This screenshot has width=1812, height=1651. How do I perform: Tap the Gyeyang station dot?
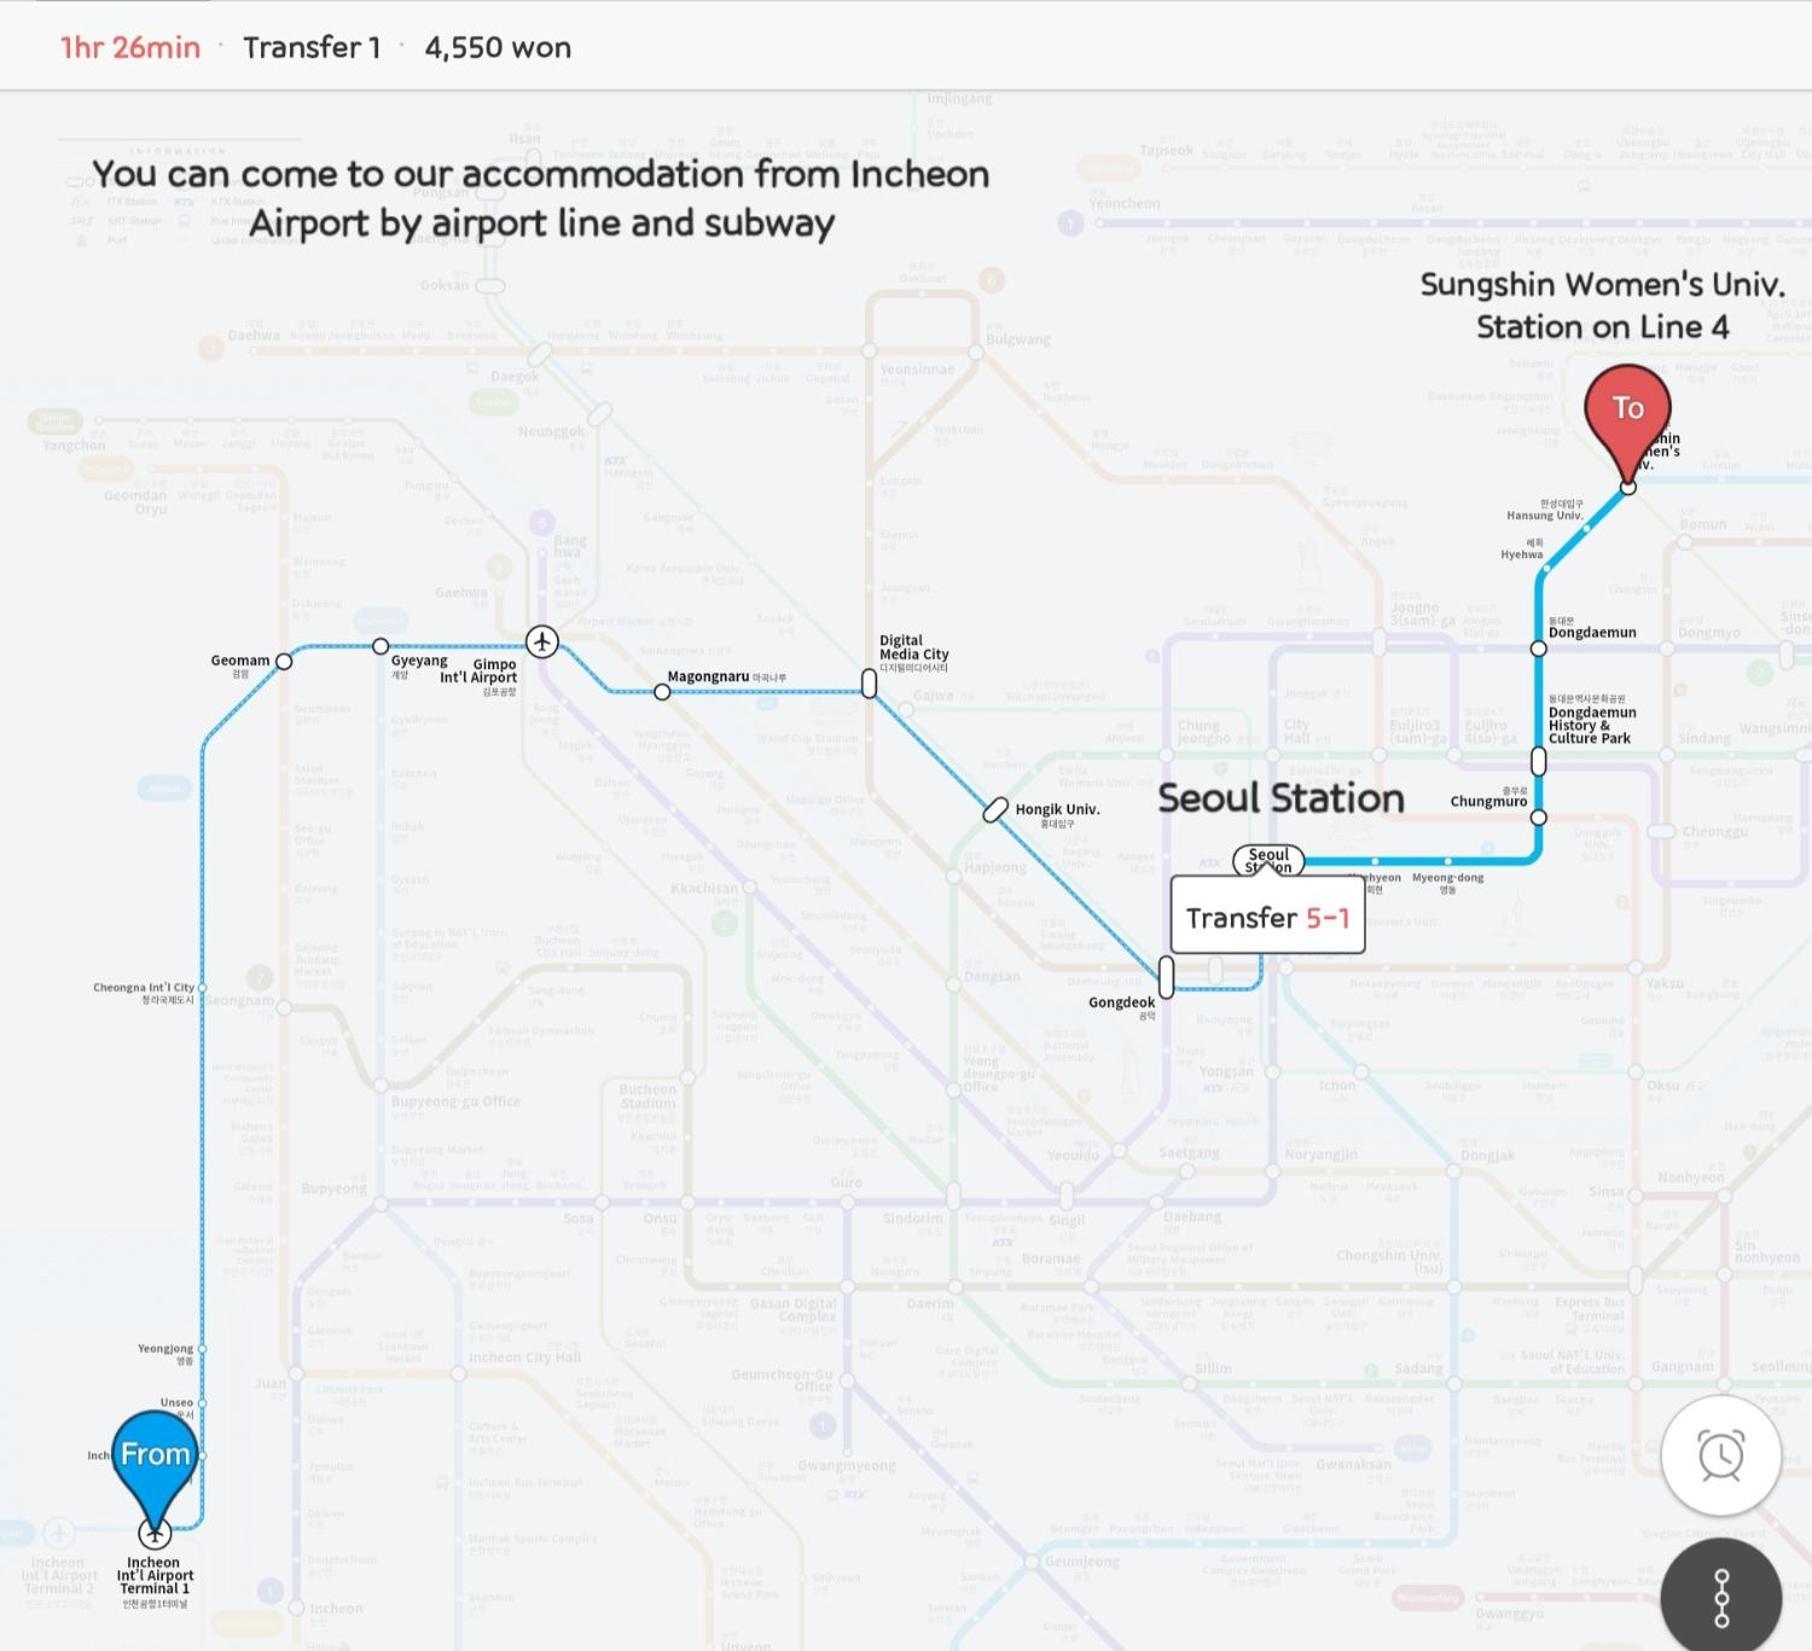click(380, 646)
